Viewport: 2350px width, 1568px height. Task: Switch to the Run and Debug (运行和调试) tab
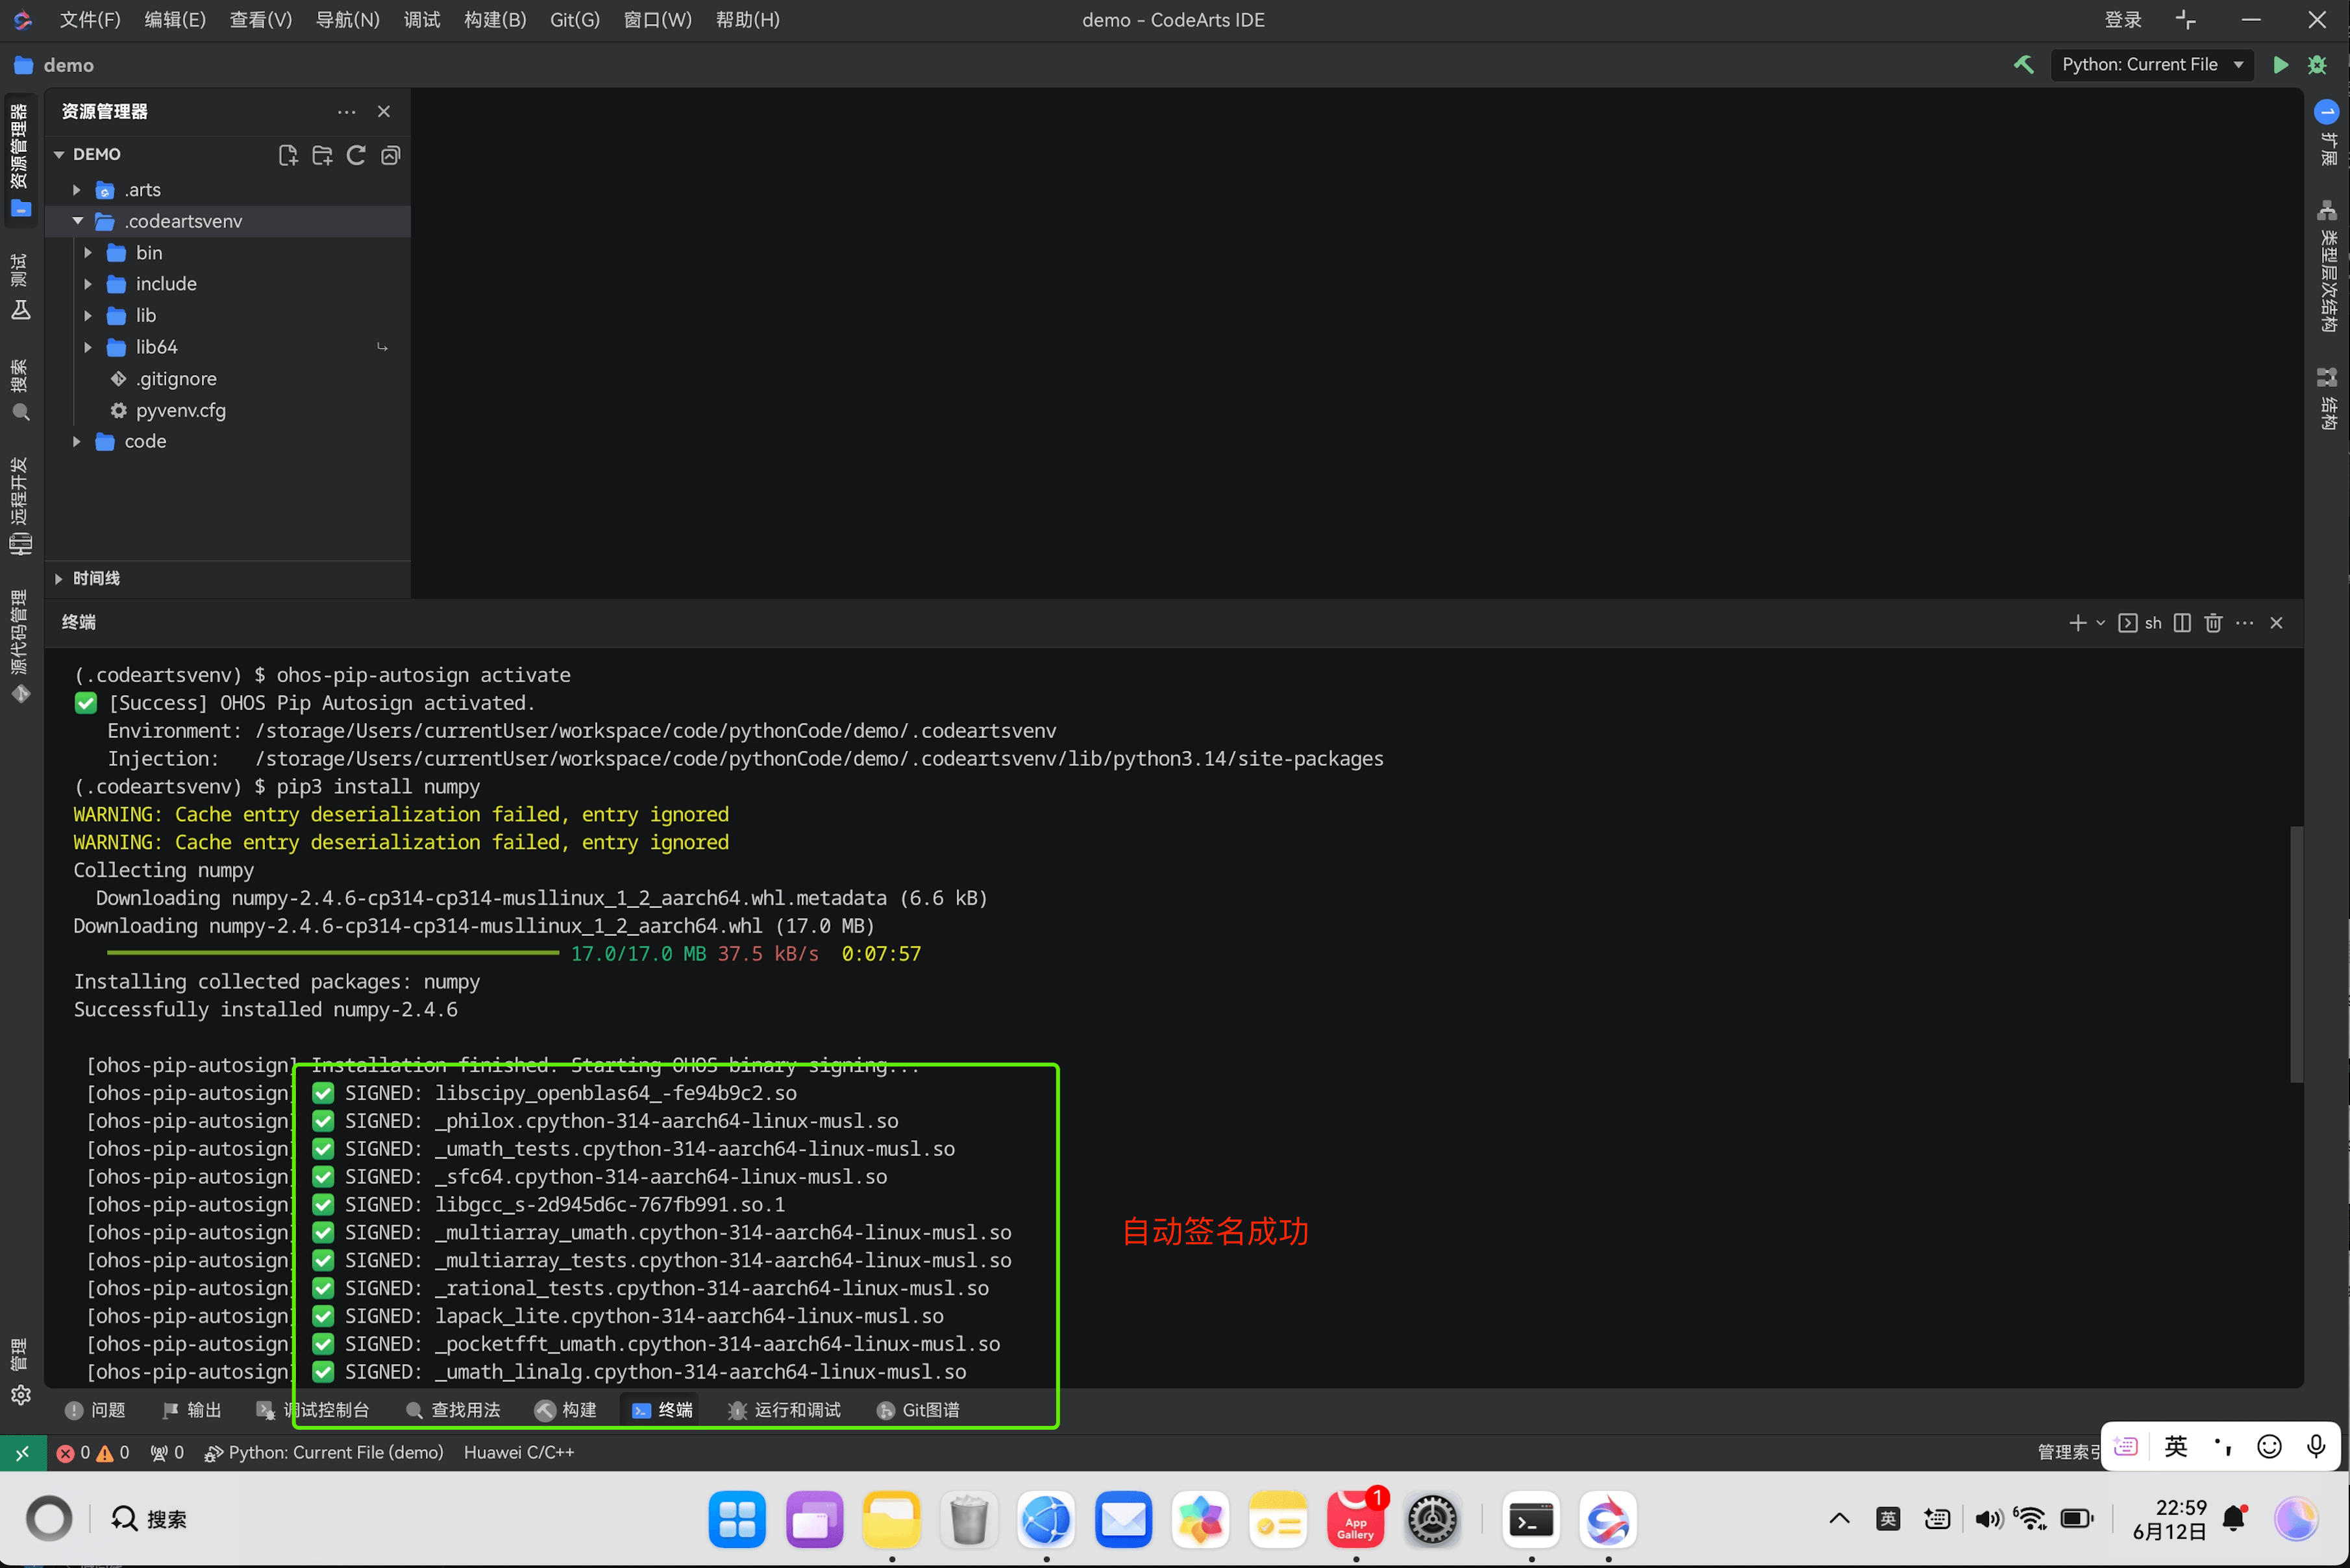[784, 1410]
